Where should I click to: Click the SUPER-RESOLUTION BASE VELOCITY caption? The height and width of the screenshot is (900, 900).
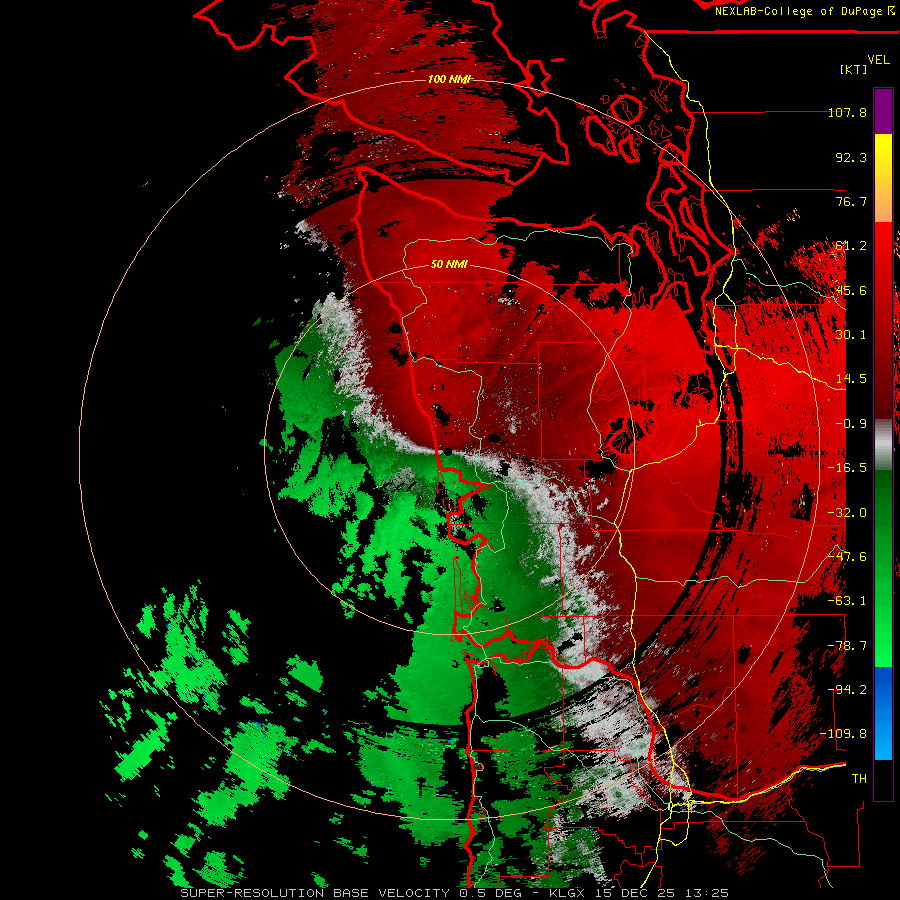coord(315,893)
